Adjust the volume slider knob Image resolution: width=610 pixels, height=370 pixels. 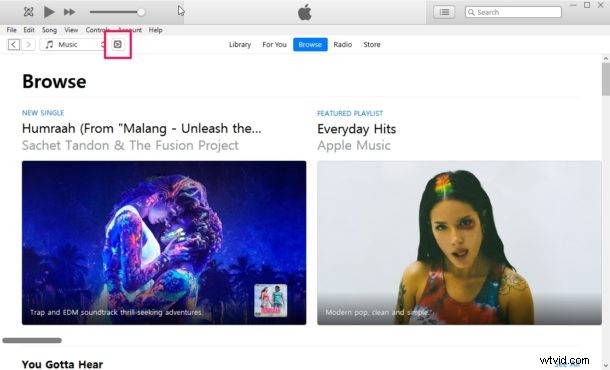pos(141,12)
